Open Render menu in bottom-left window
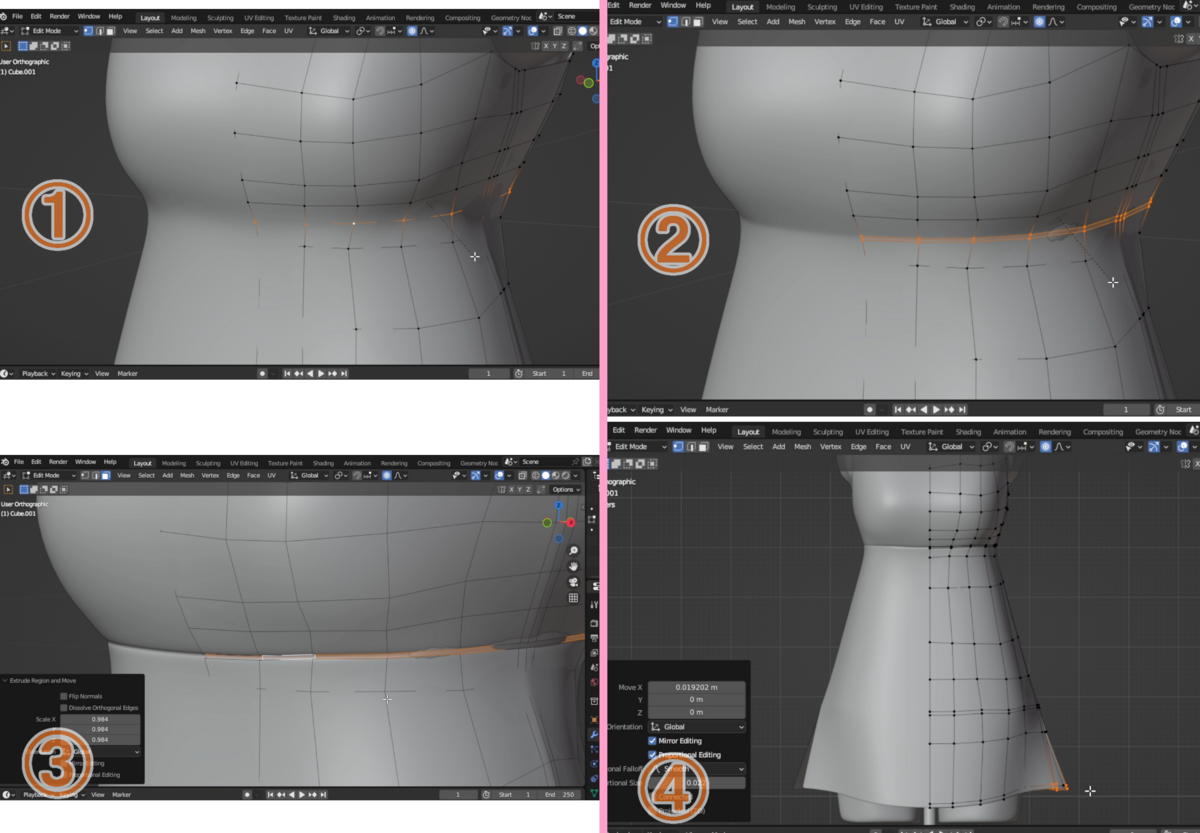The width and height of the screenshot is (1200, 833). pos(58,462)
